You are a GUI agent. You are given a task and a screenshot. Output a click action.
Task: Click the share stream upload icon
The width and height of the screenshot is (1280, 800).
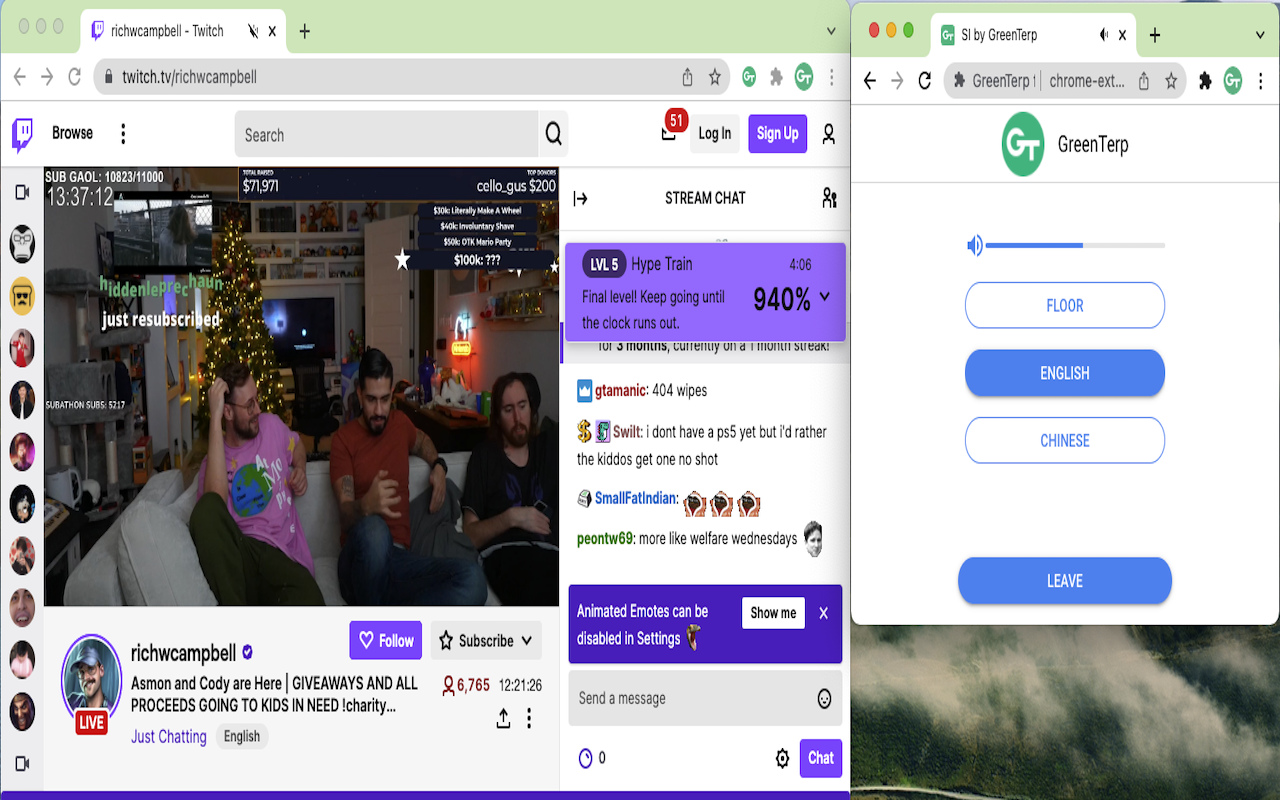(x=503, y=718)
